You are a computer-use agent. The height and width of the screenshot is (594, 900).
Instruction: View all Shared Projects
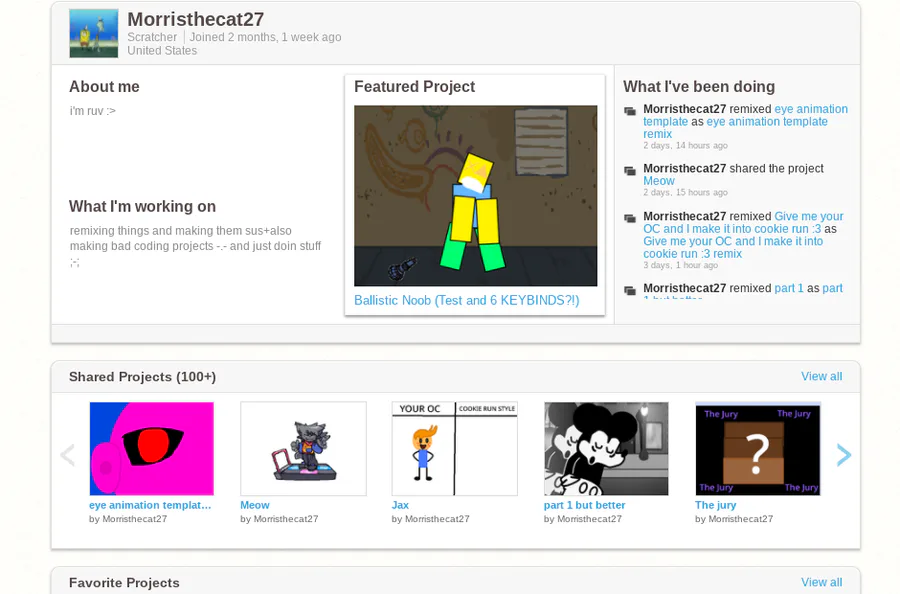[x=821, y=376]
